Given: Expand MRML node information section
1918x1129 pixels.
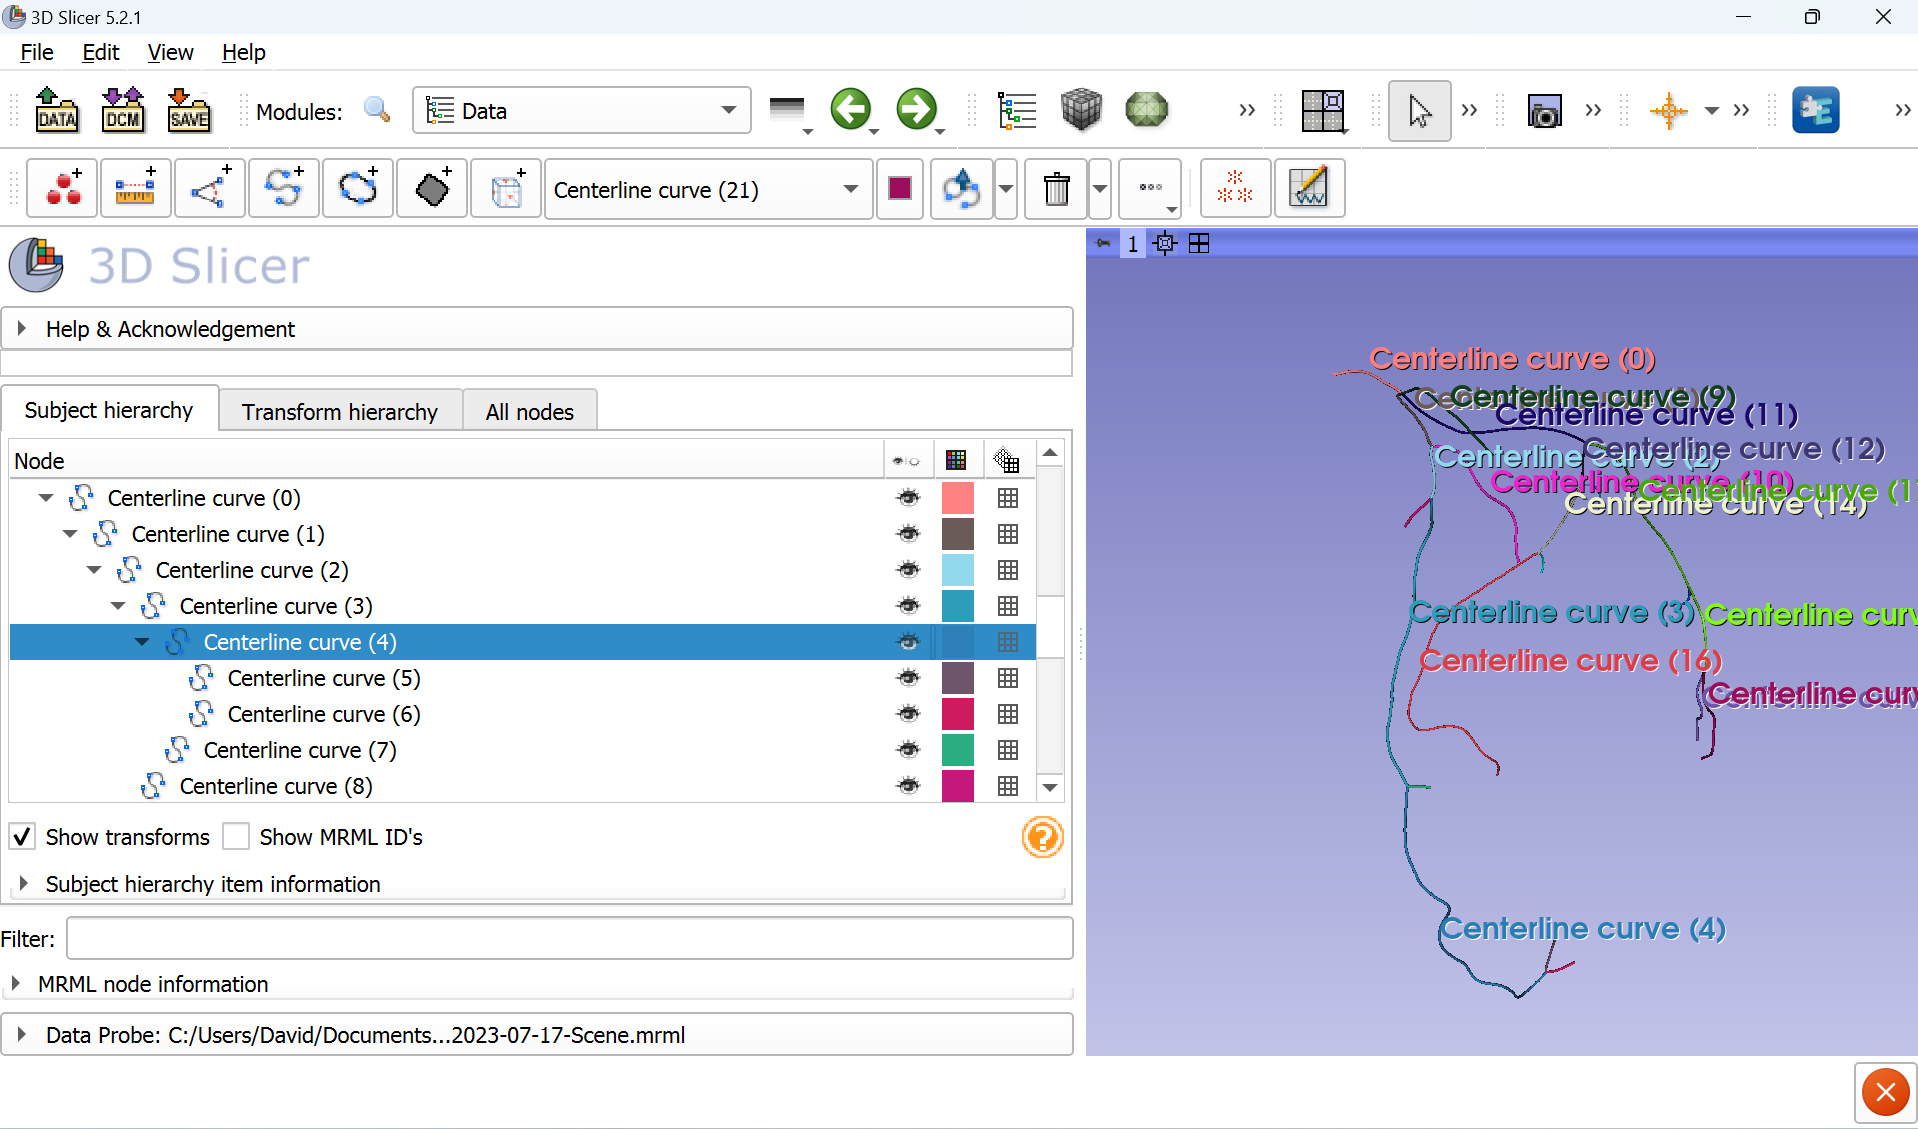Looking at the screenshot, I should point(537,984).
